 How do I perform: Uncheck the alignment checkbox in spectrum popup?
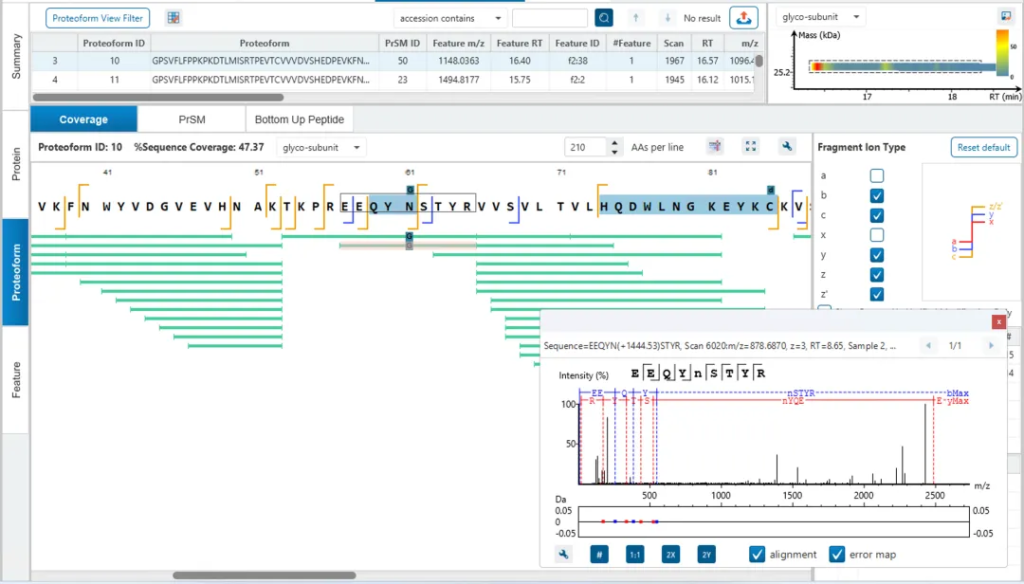click(757, 554)
